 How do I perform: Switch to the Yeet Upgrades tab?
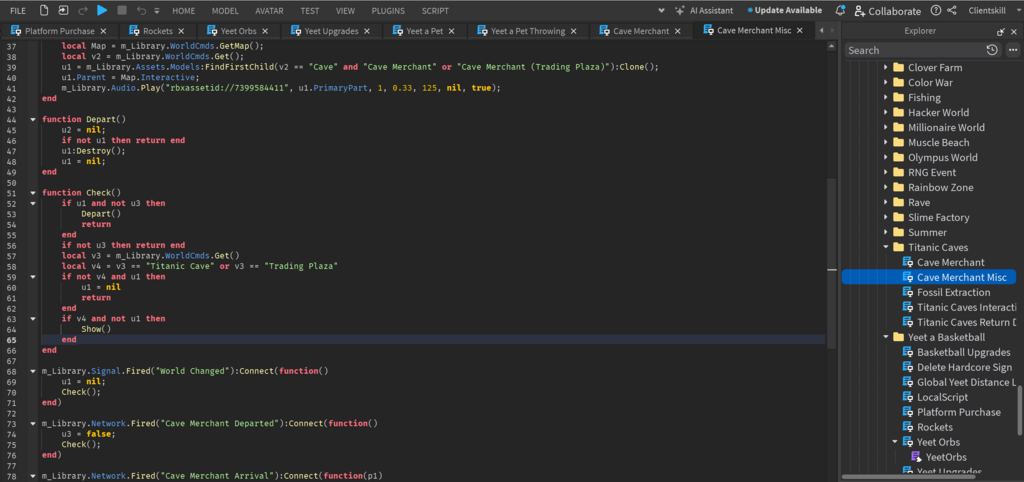point(331,31)
